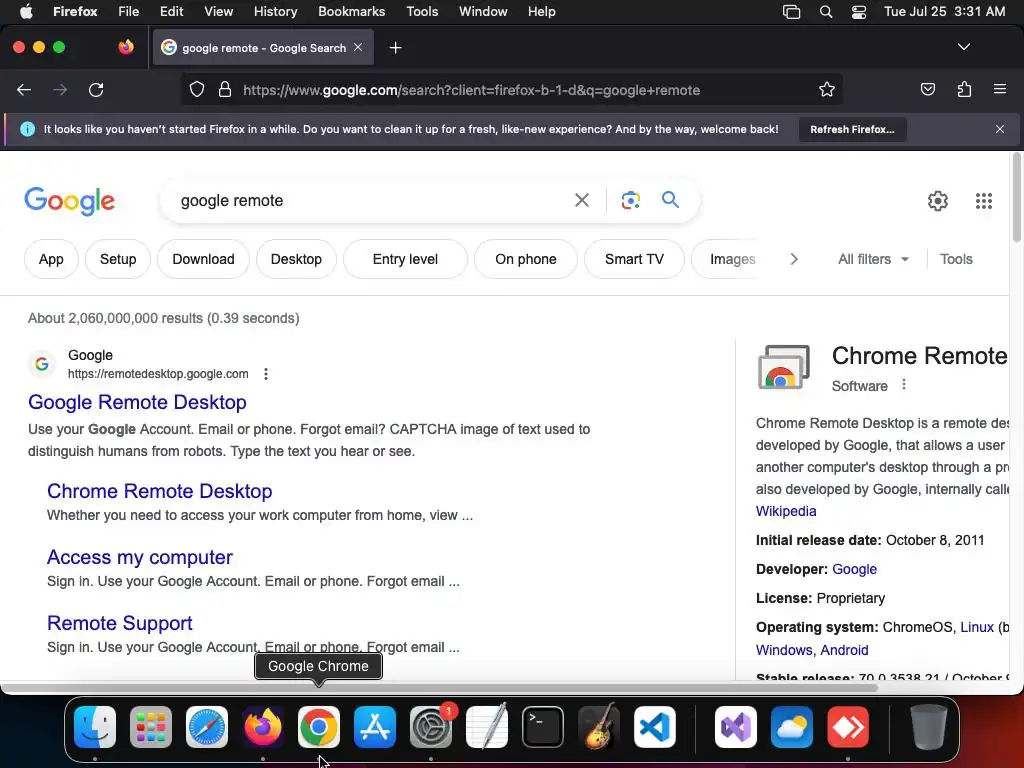Open Finder in the dock

click(x=95, y=726)
